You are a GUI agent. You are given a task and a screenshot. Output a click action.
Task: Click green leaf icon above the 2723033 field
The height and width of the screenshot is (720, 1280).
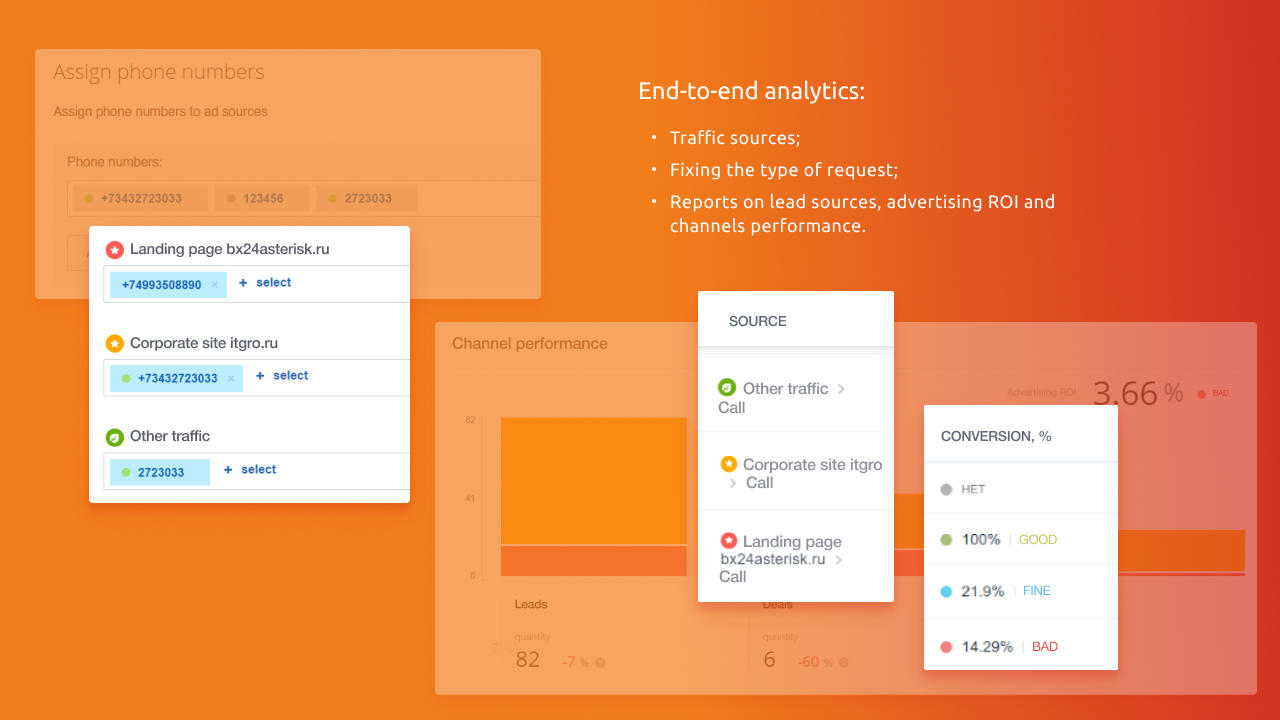click(x=115, y=437)
